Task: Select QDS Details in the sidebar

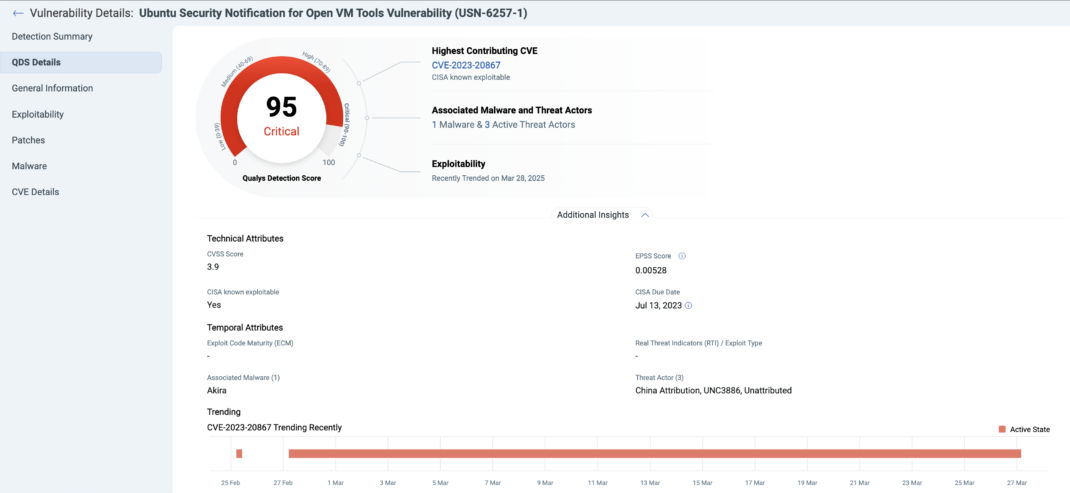Action: [x=81, y=62]
